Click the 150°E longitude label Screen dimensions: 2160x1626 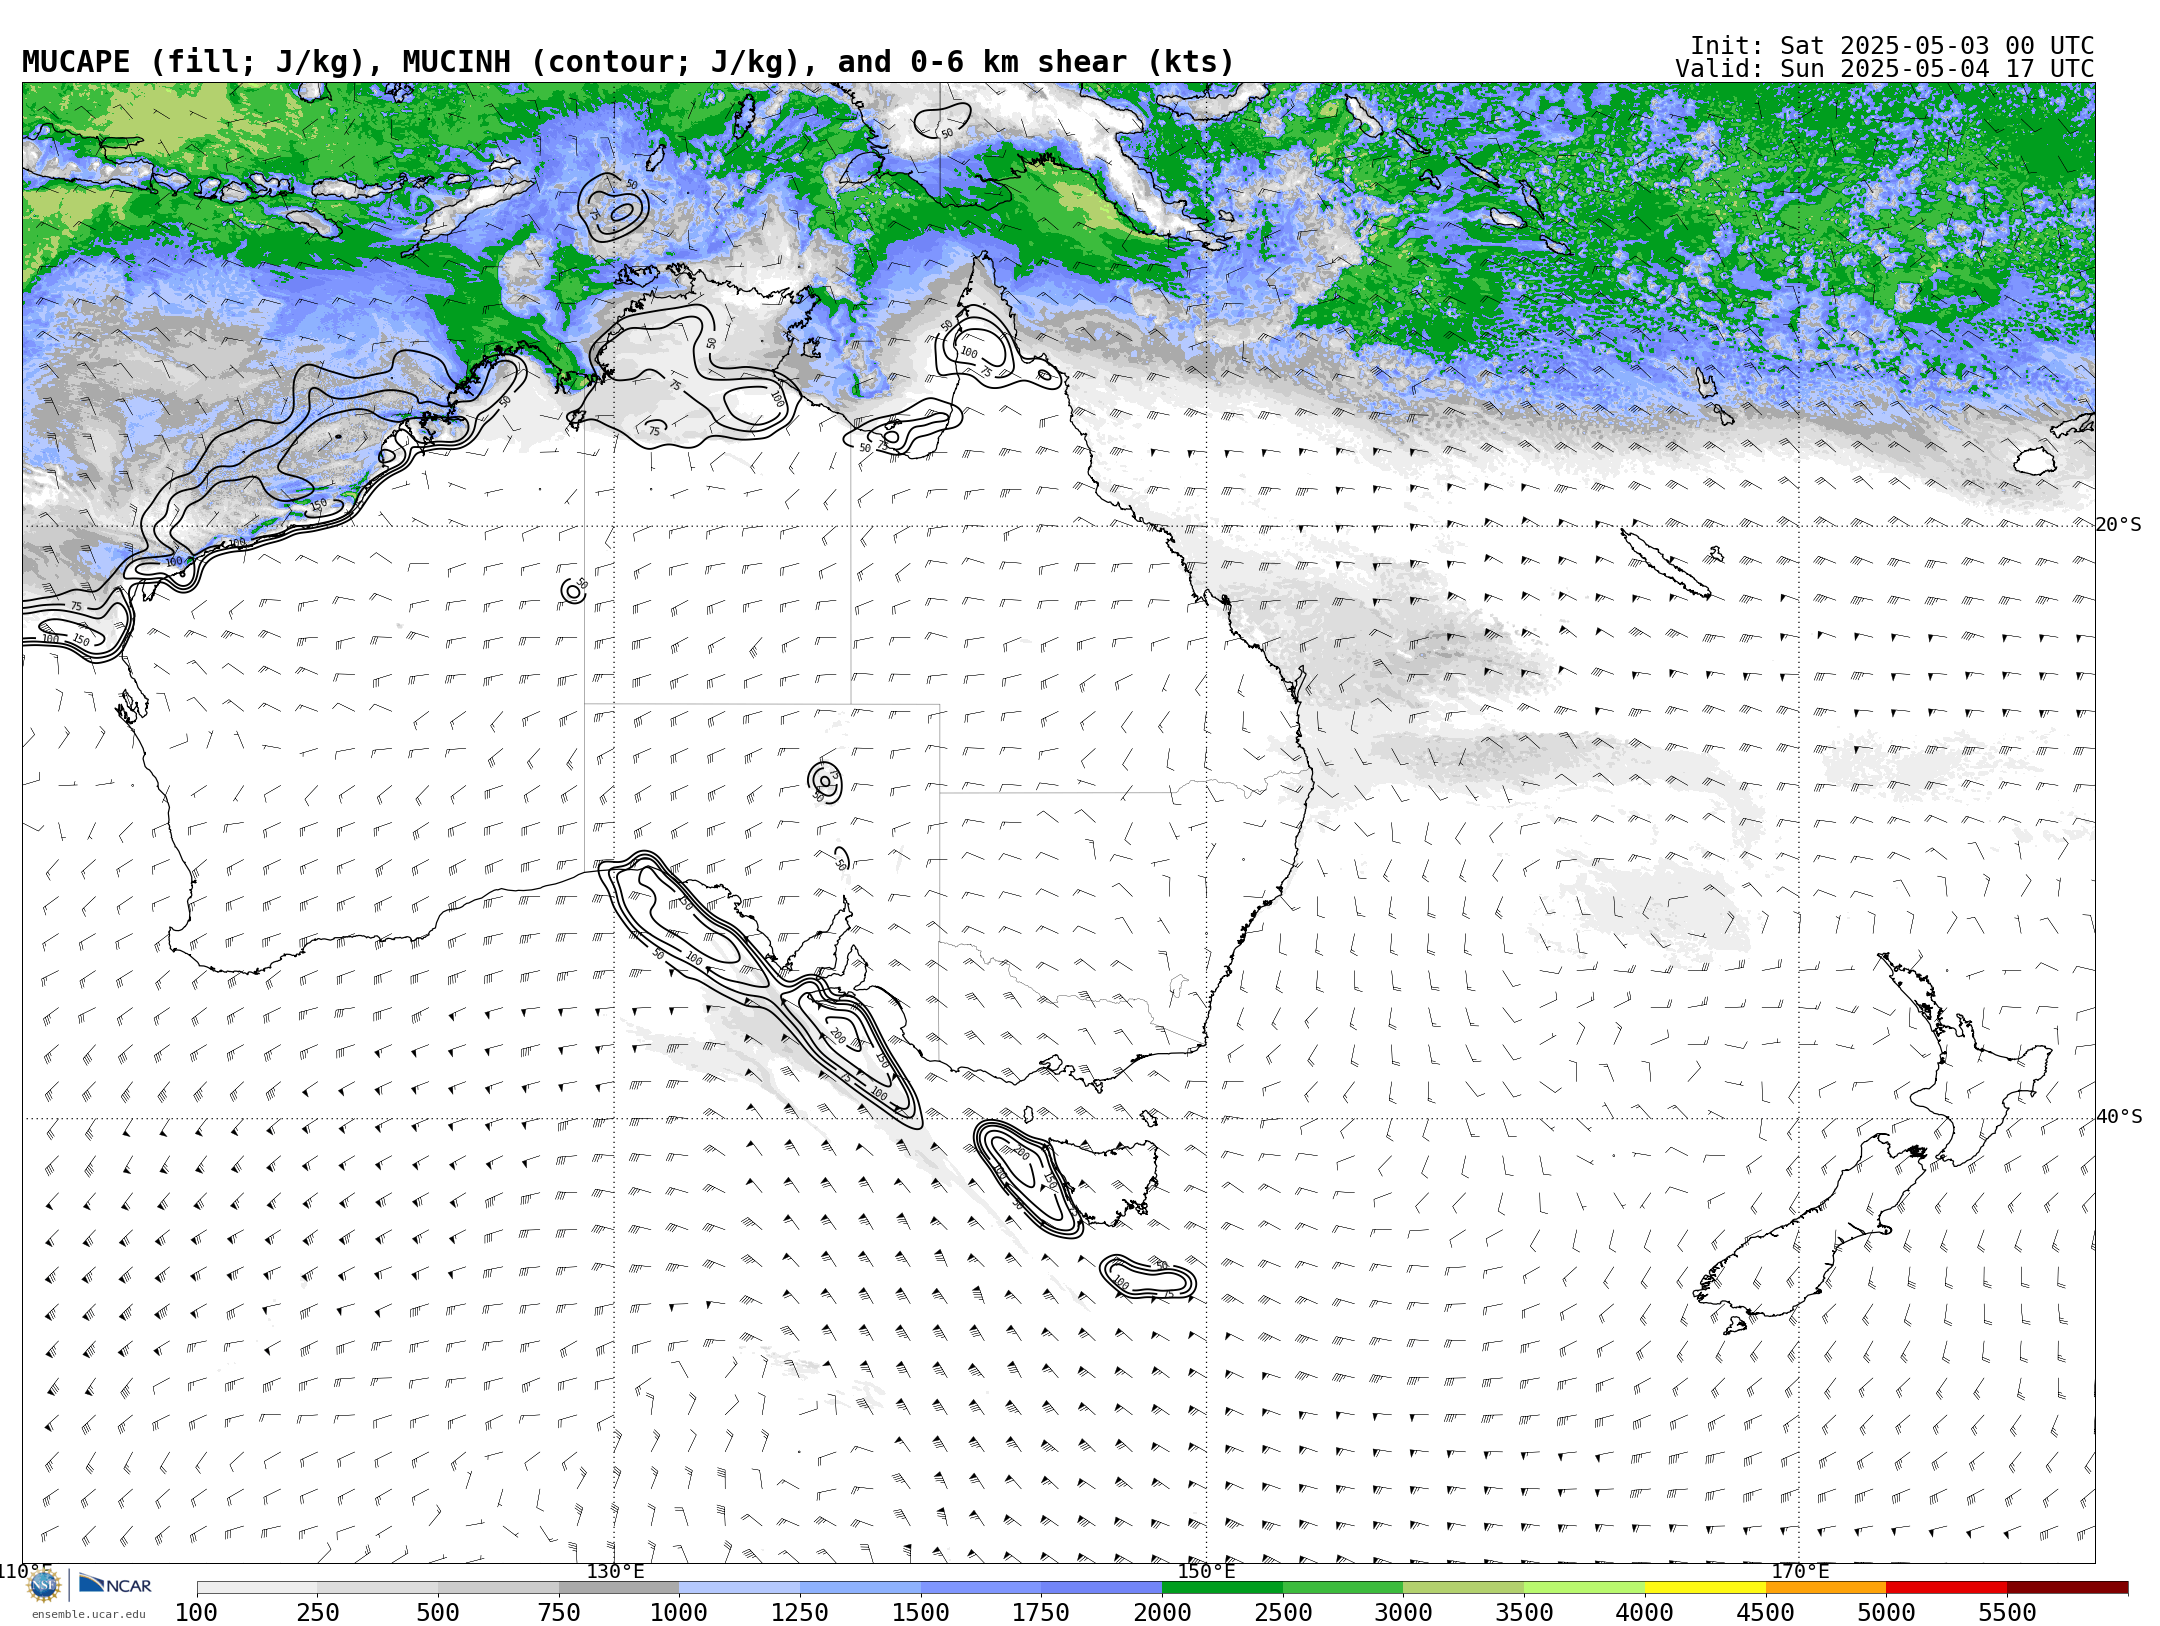1206,1571
